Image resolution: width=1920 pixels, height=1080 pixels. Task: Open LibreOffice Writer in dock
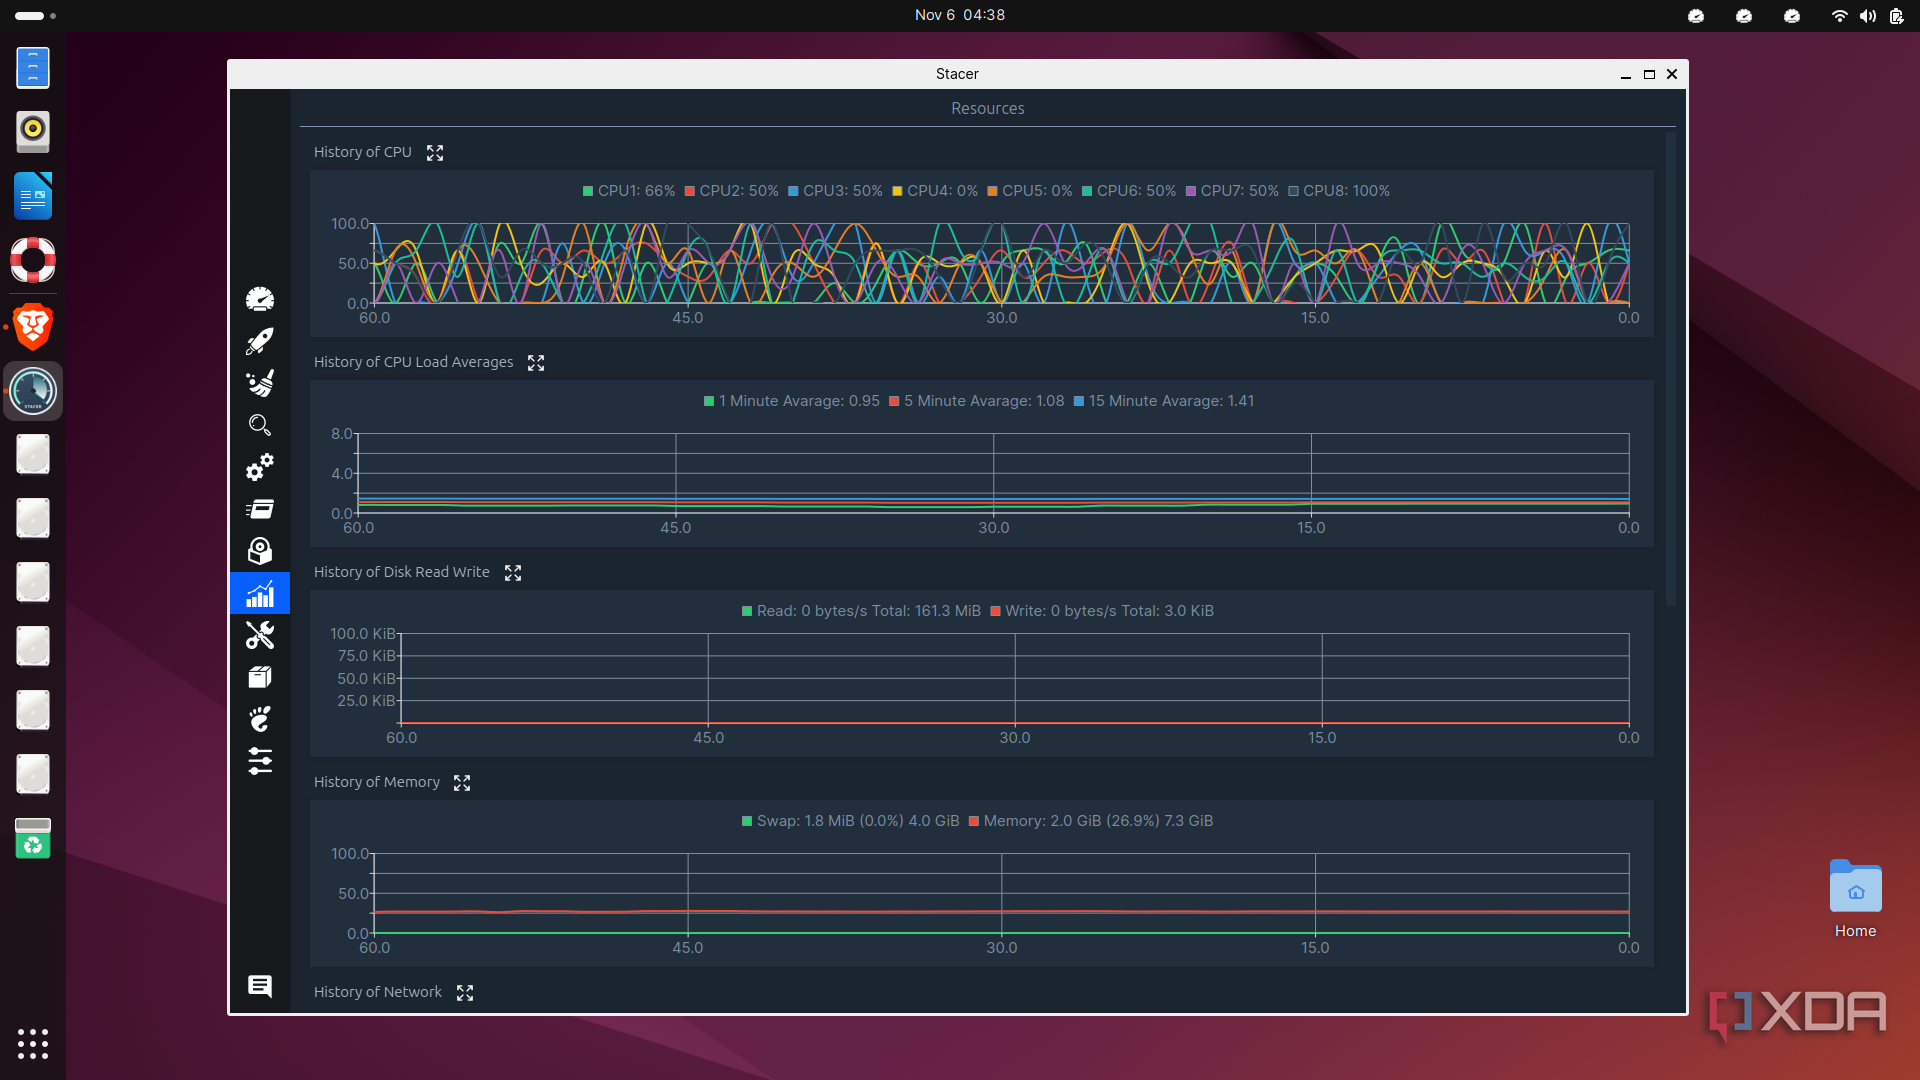pyautogui.click(x=33, y=196)
